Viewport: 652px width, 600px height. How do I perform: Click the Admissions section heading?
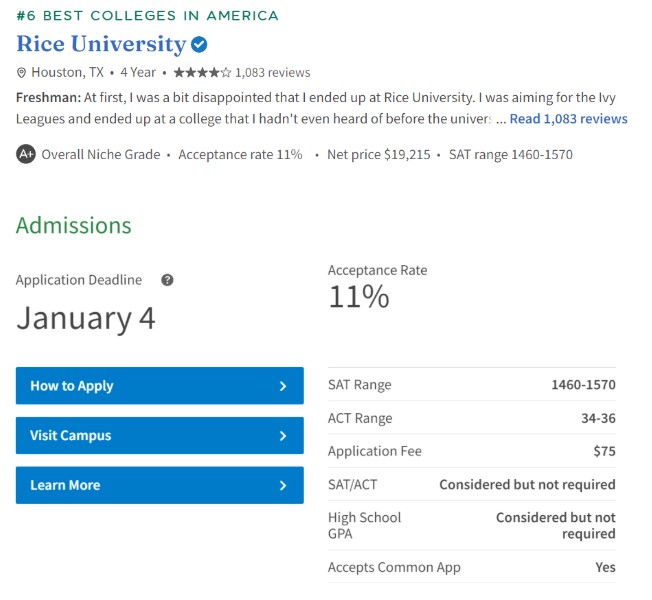click(x=74, y=225)
